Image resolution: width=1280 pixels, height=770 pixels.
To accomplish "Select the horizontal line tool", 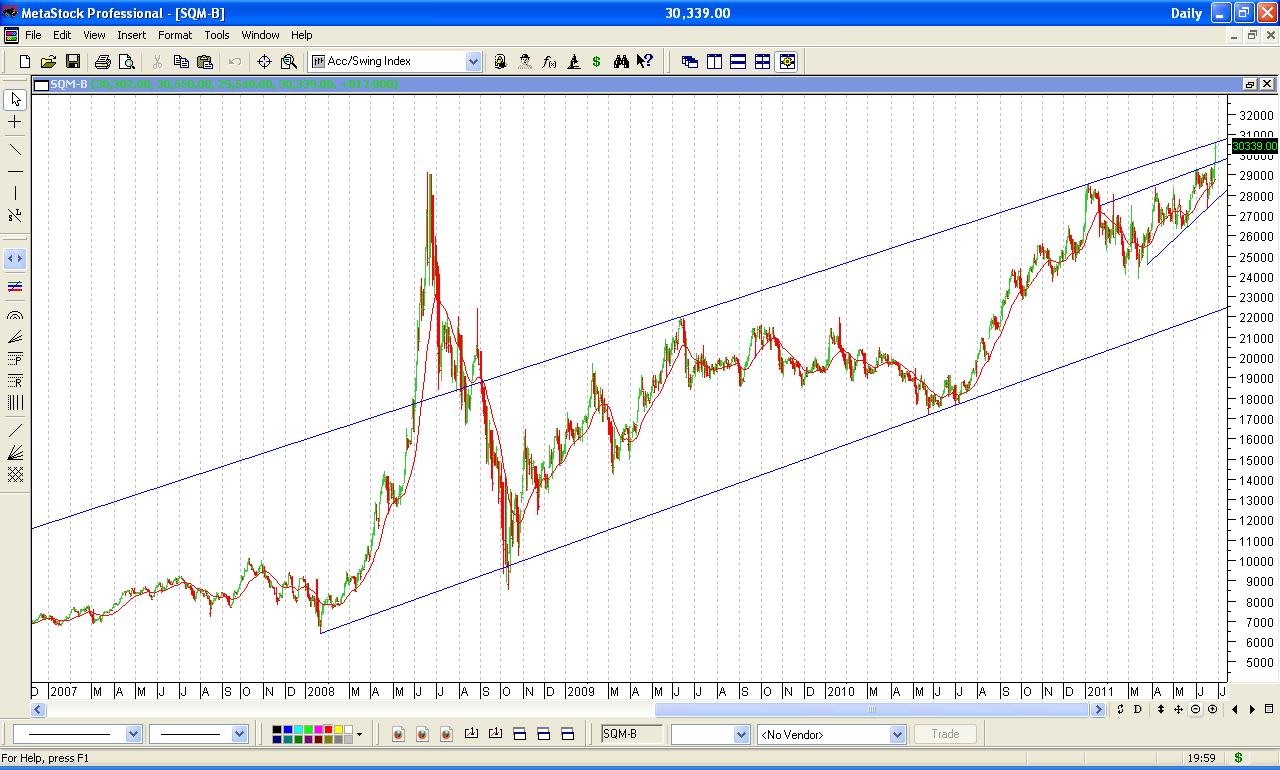I will [x=15, y=171].
